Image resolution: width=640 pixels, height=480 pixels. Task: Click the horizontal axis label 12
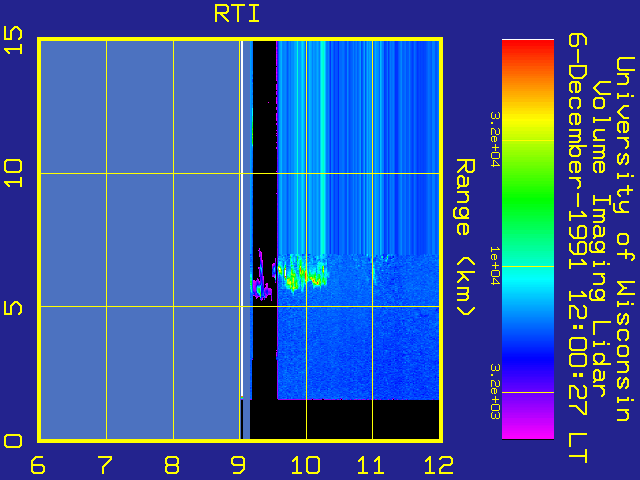click(x=439, y=465)
